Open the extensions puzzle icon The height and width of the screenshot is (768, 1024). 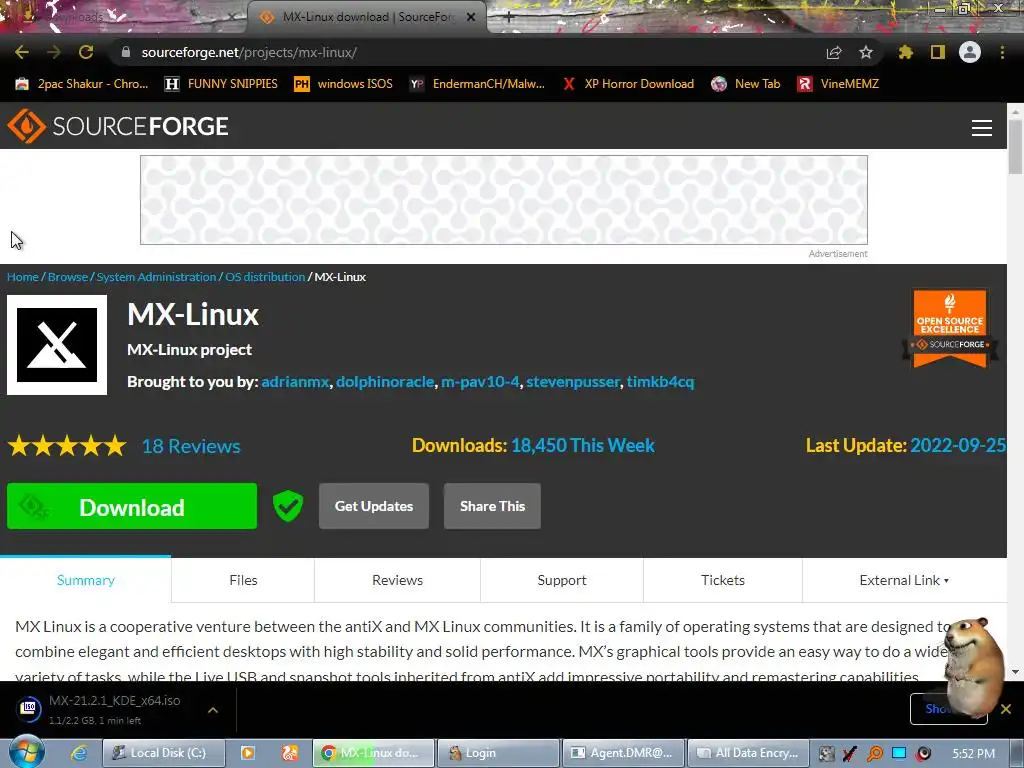905,52
